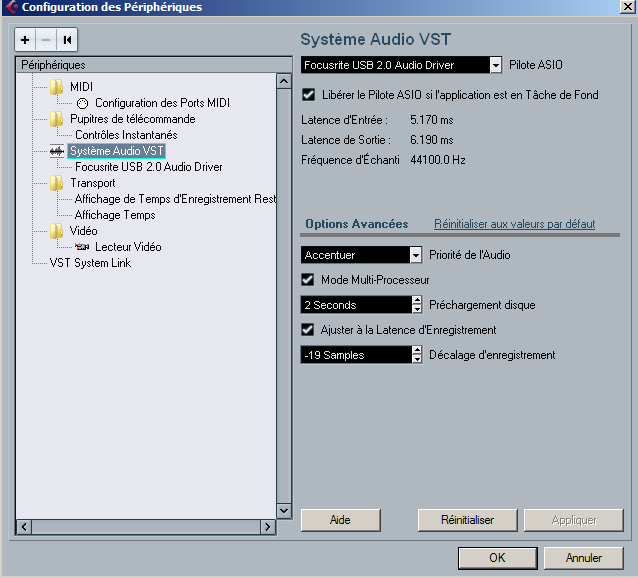638x578 pixels.
Task: Click the Transport folder icon
Action: click(57, 183)
